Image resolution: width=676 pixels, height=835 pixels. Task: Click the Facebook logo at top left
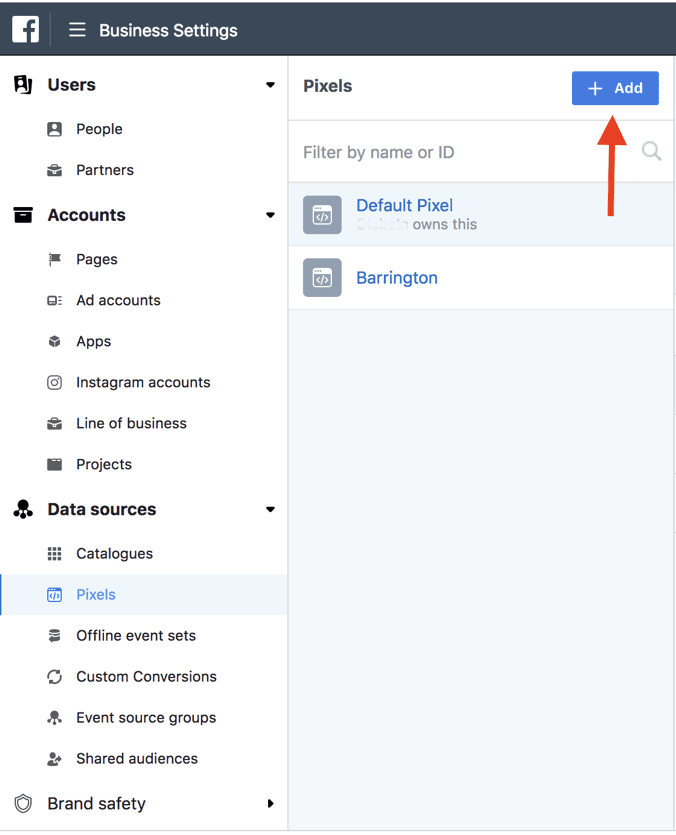tap(25, 28)
